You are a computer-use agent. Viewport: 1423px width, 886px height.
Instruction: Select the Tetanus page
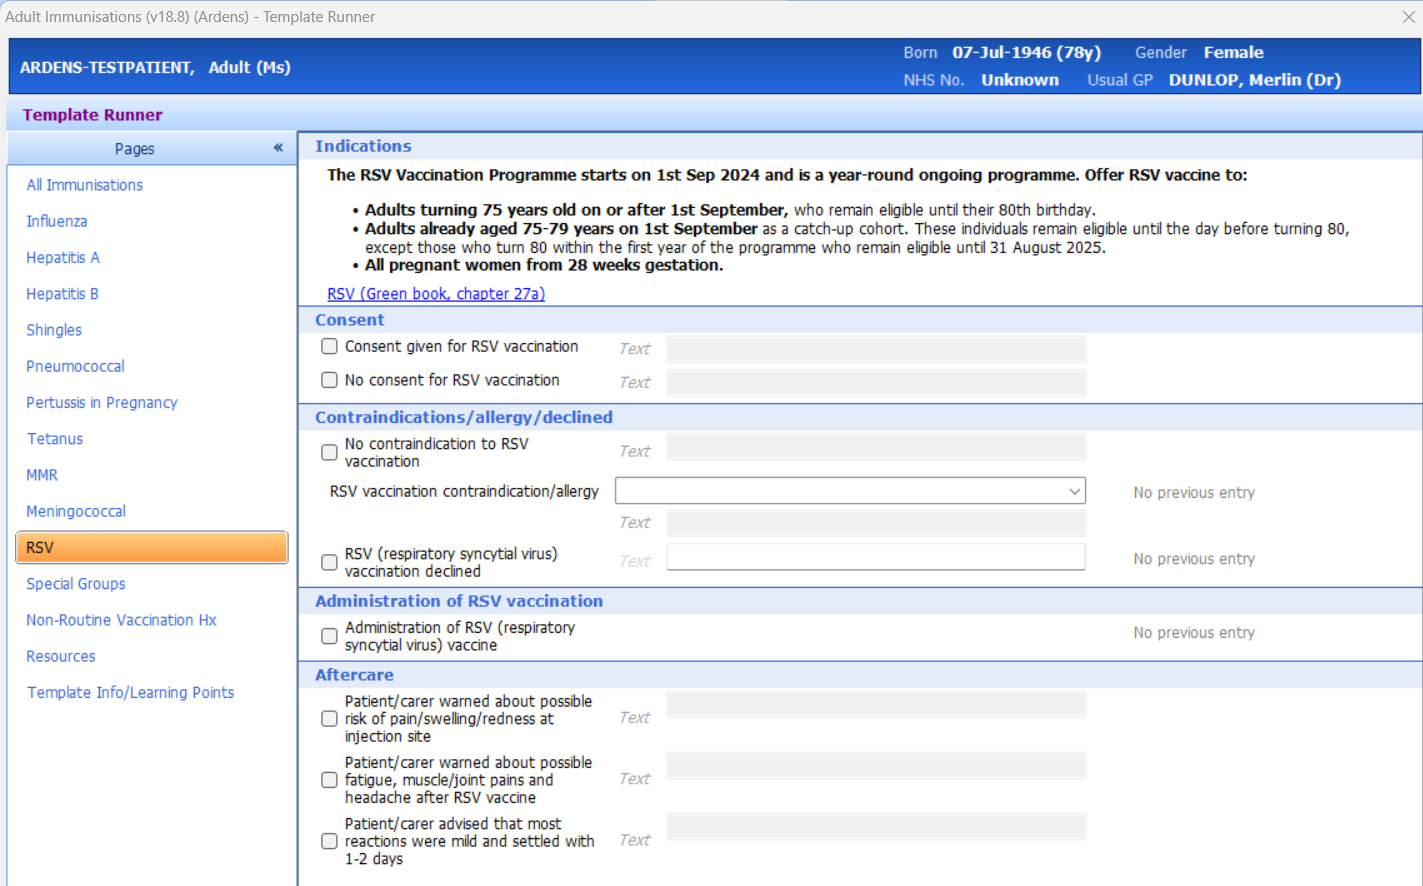point(55,439)
